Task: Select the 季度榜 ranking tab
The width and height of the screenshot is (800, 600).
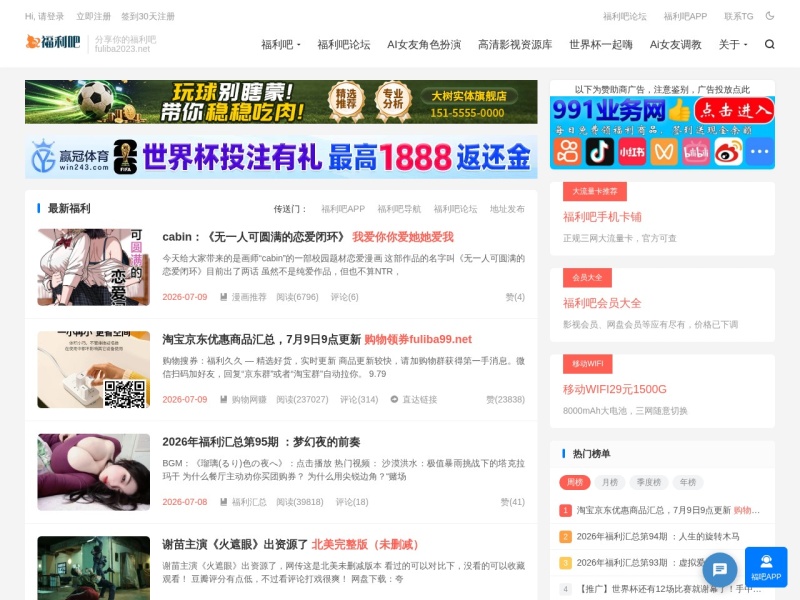Action: 648,482
